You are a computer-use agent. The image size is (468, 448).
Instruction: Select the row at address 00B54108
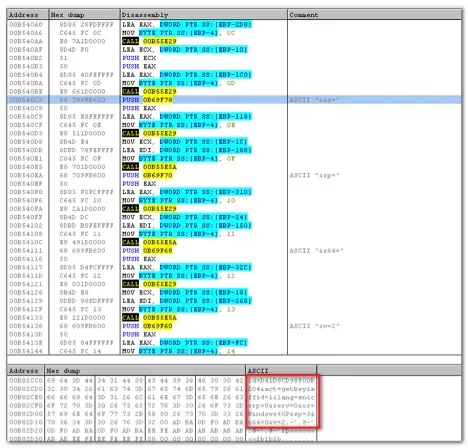(x=234, y=234)
